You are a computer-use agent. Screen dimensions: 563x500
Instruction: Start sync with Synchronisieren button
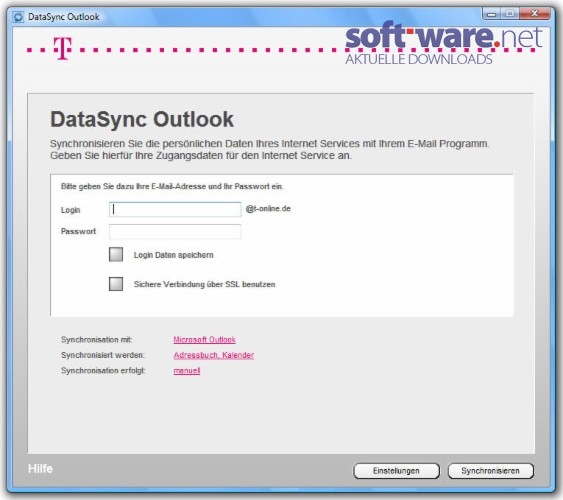tap(491, 471)
